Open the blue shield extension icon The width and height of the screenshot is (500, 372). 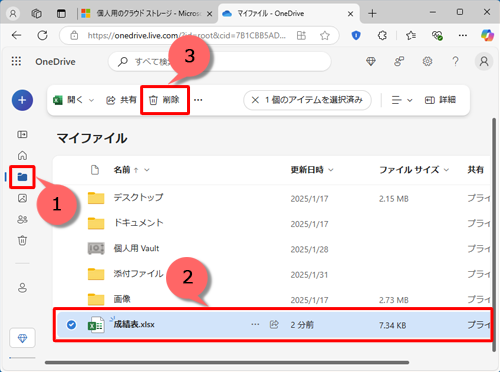click(x=356, y=35)
